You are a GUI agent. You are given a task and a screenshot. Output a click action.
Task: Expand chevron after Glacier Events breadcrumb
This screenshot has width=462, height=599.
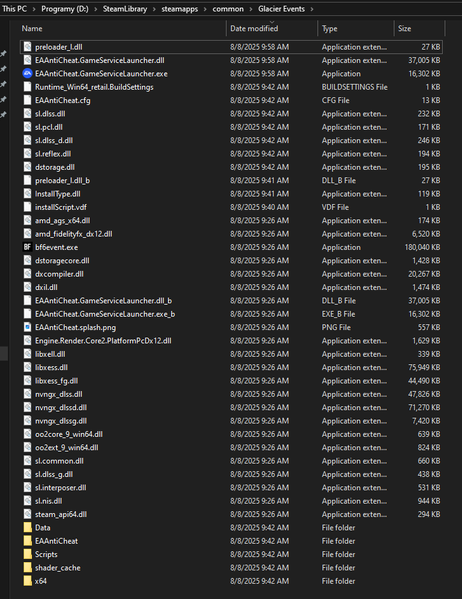pyautogui.click(x=312, y=9)
